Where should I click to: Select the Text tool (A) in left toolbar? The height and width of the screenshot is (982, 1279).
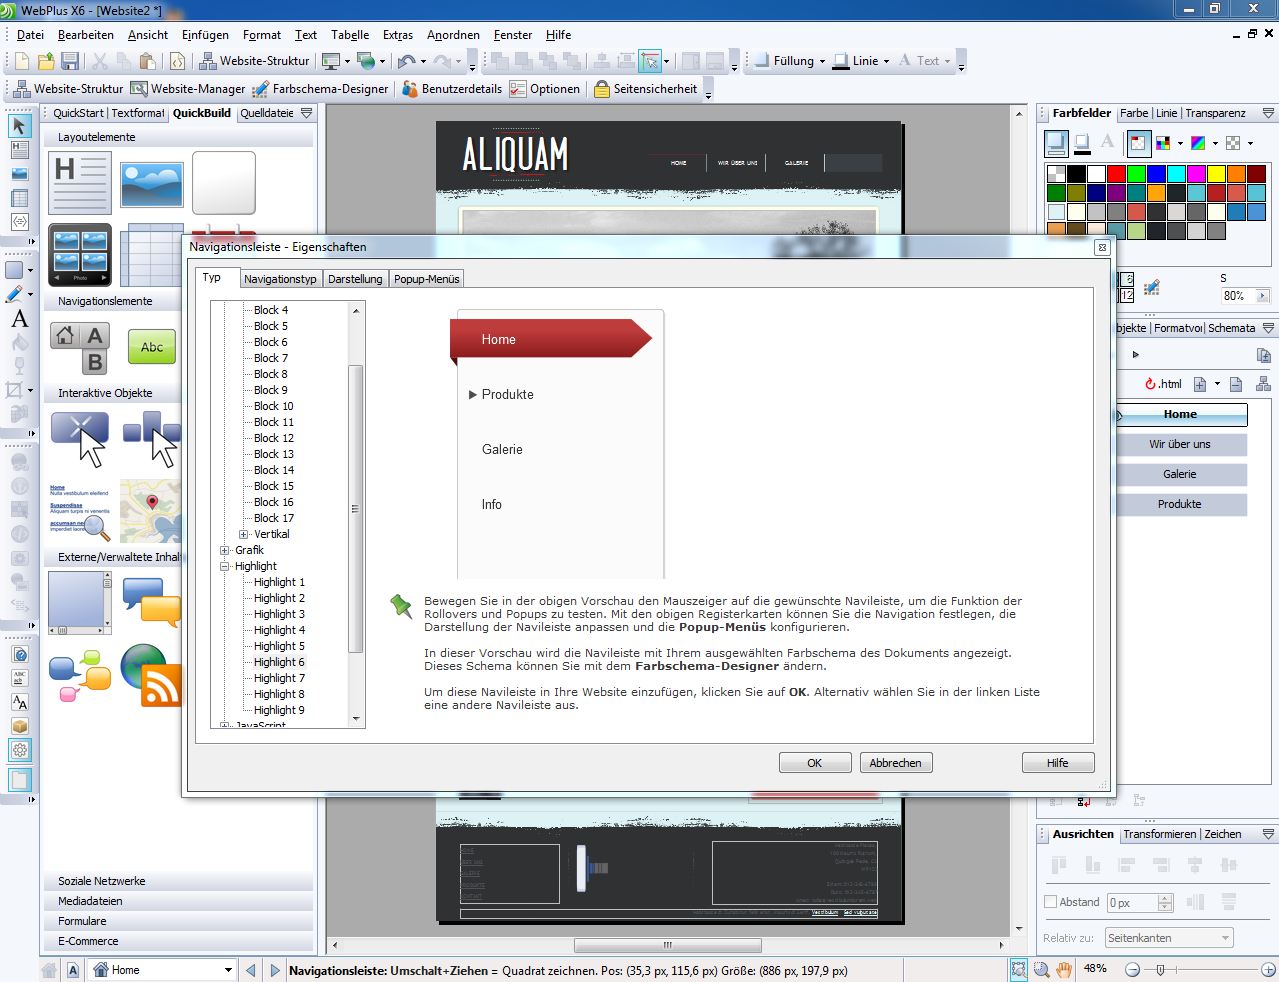coord(18,320)
